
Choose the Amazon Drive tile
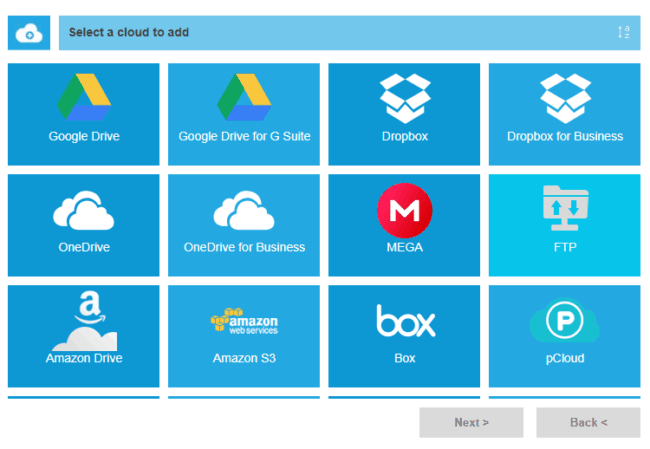tap(83, 336)
